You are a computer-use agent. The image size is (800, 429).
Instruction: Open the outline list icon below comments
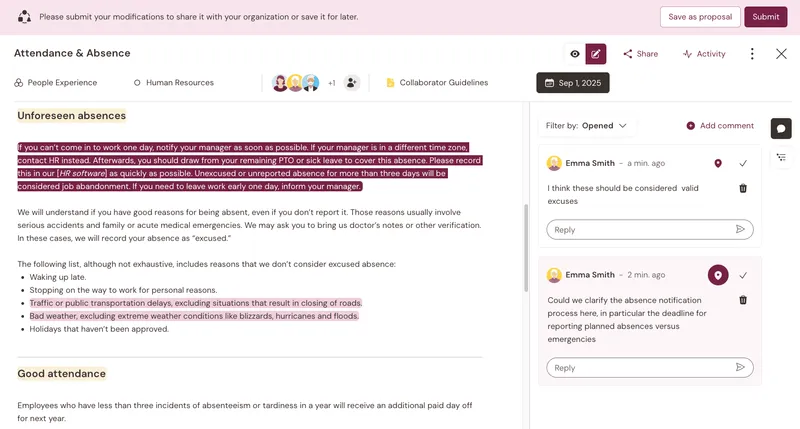click(x=781, y=158)
